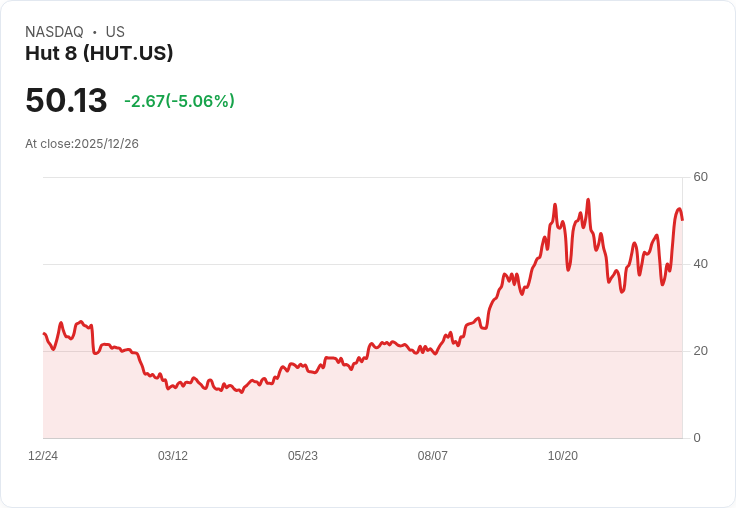Click the NASDAQ exchange label
The width and height of the screenshot is (736, 508).
pos(54,32)
